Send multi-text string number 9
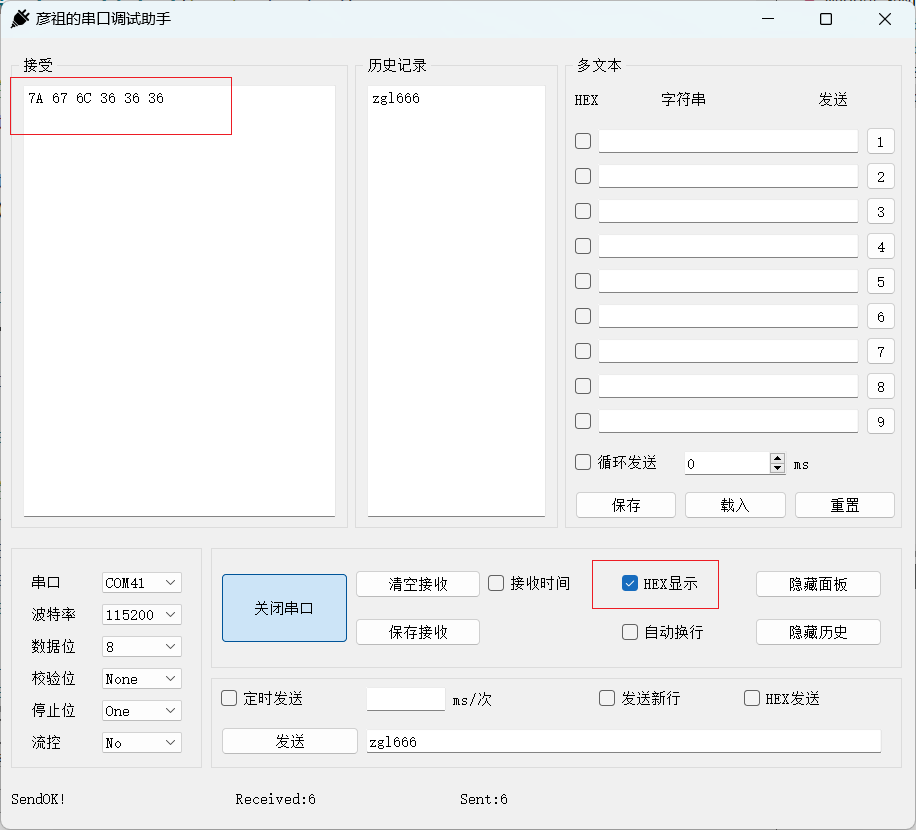Viewport: 916px width, 830px height. [x=880, y=422]
